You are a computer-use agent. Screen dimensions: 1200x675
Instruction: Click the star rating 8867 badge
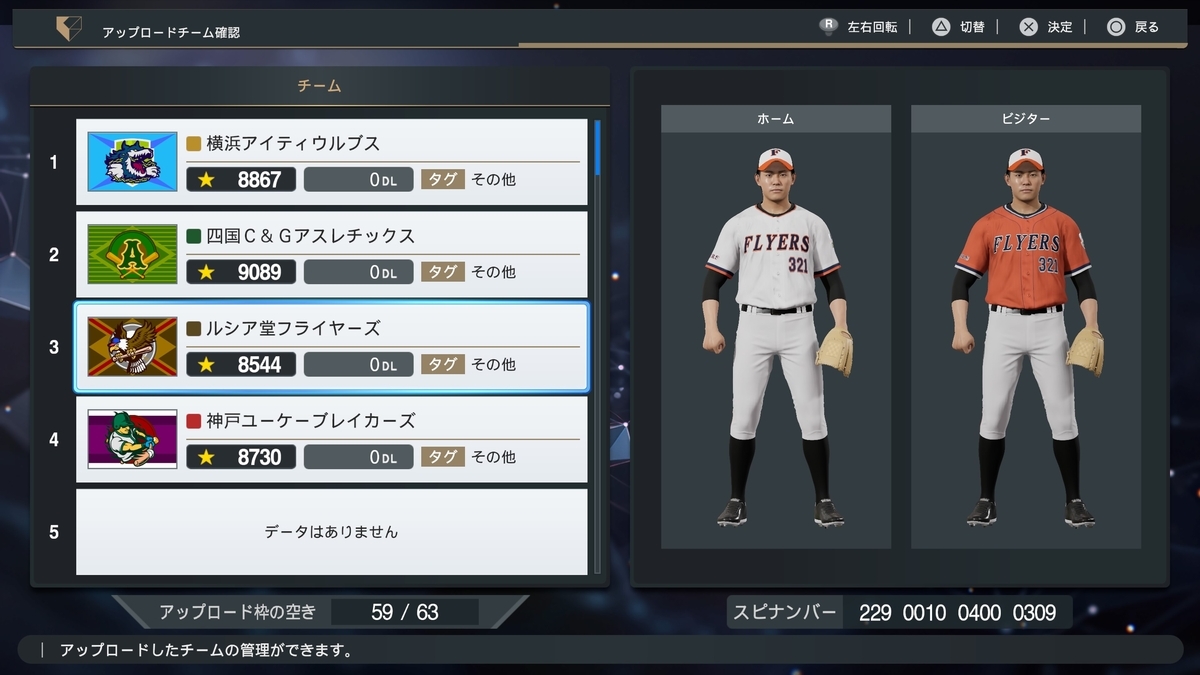point(241,180)
